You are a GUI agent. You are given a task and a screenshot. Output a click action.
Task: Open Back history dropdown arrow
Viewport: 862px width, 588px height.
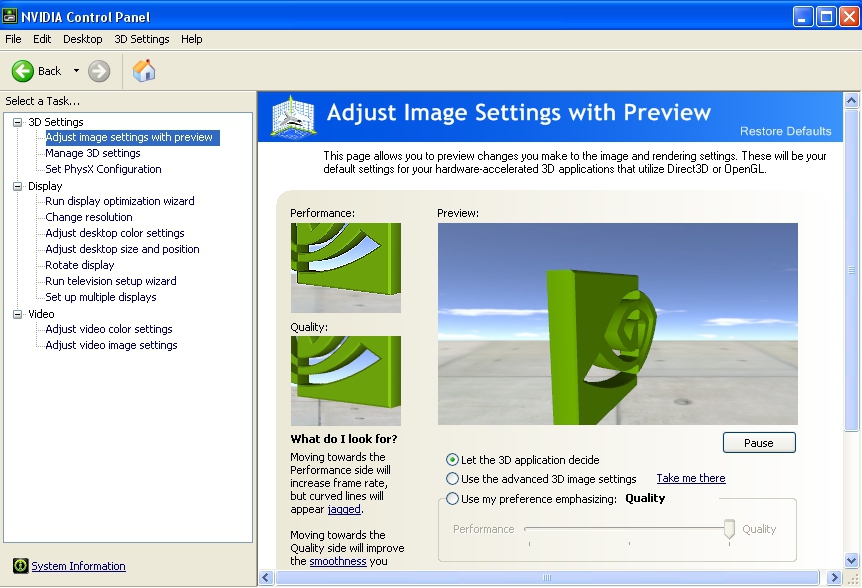76,71
